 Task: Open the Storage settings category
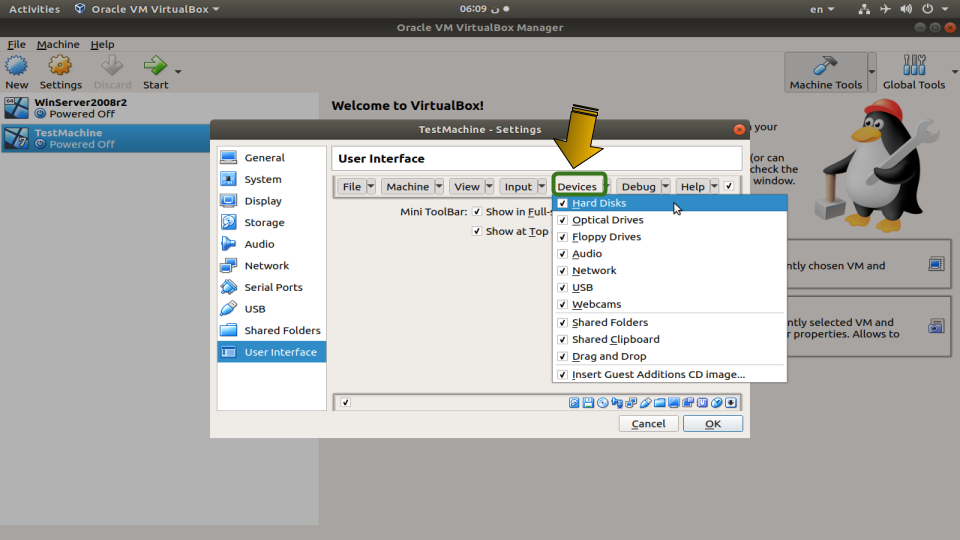tap(271, 222)
